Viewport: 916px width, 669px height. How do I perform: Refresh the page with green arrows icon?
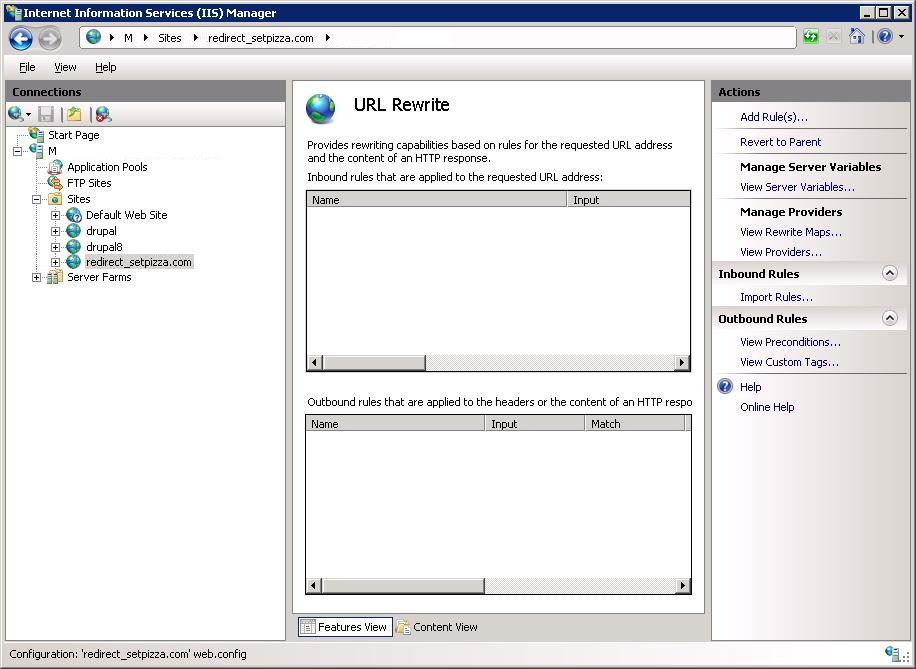coord(811,37)
